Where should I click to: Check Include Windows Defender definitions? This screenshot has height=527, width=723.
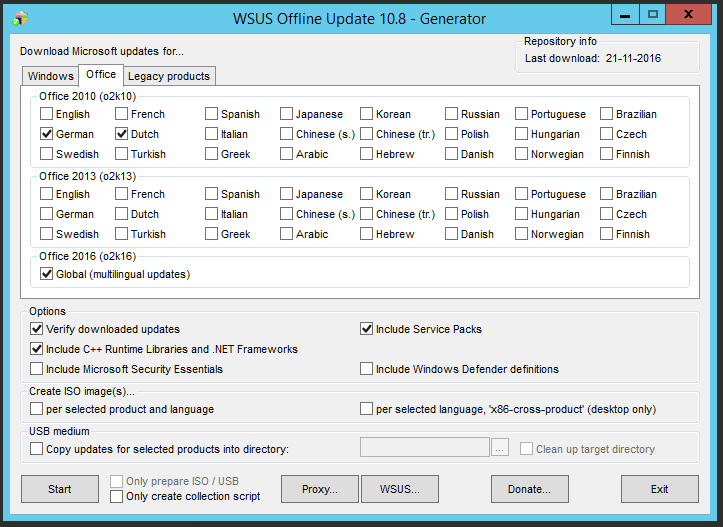tap(367, 369)
